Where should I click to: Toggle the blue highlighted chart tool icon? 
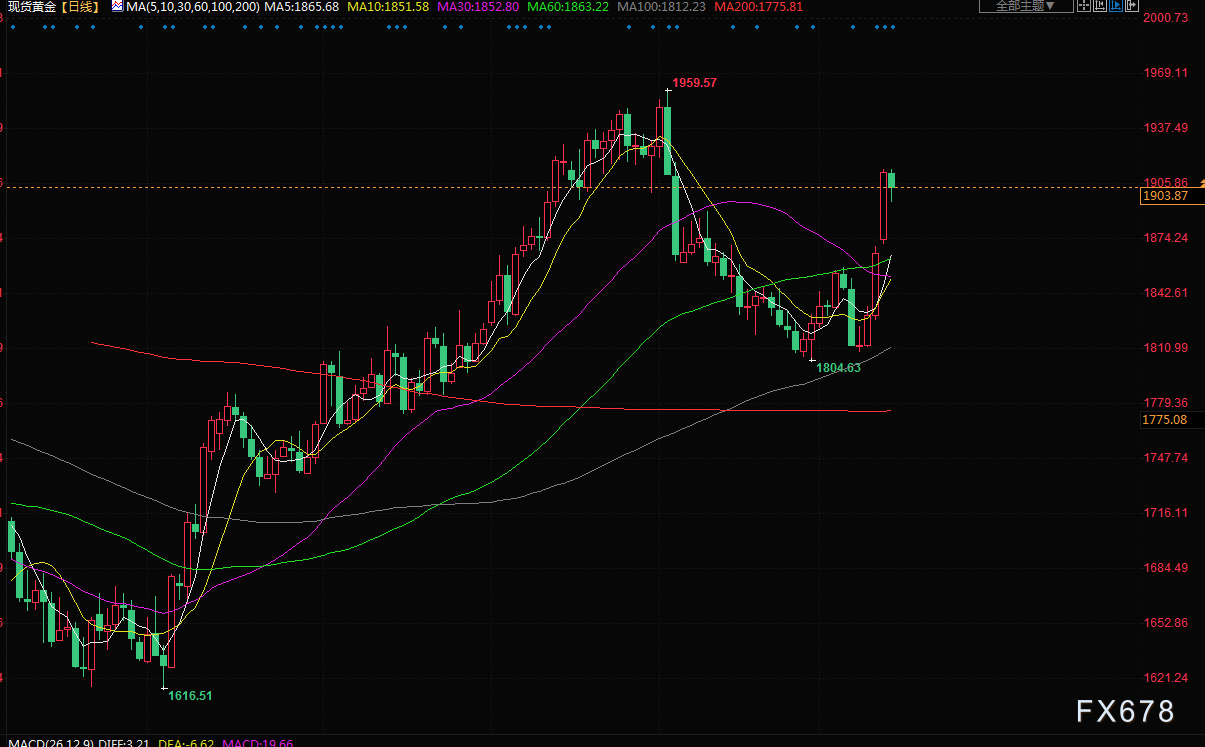tap(1116, 6)
